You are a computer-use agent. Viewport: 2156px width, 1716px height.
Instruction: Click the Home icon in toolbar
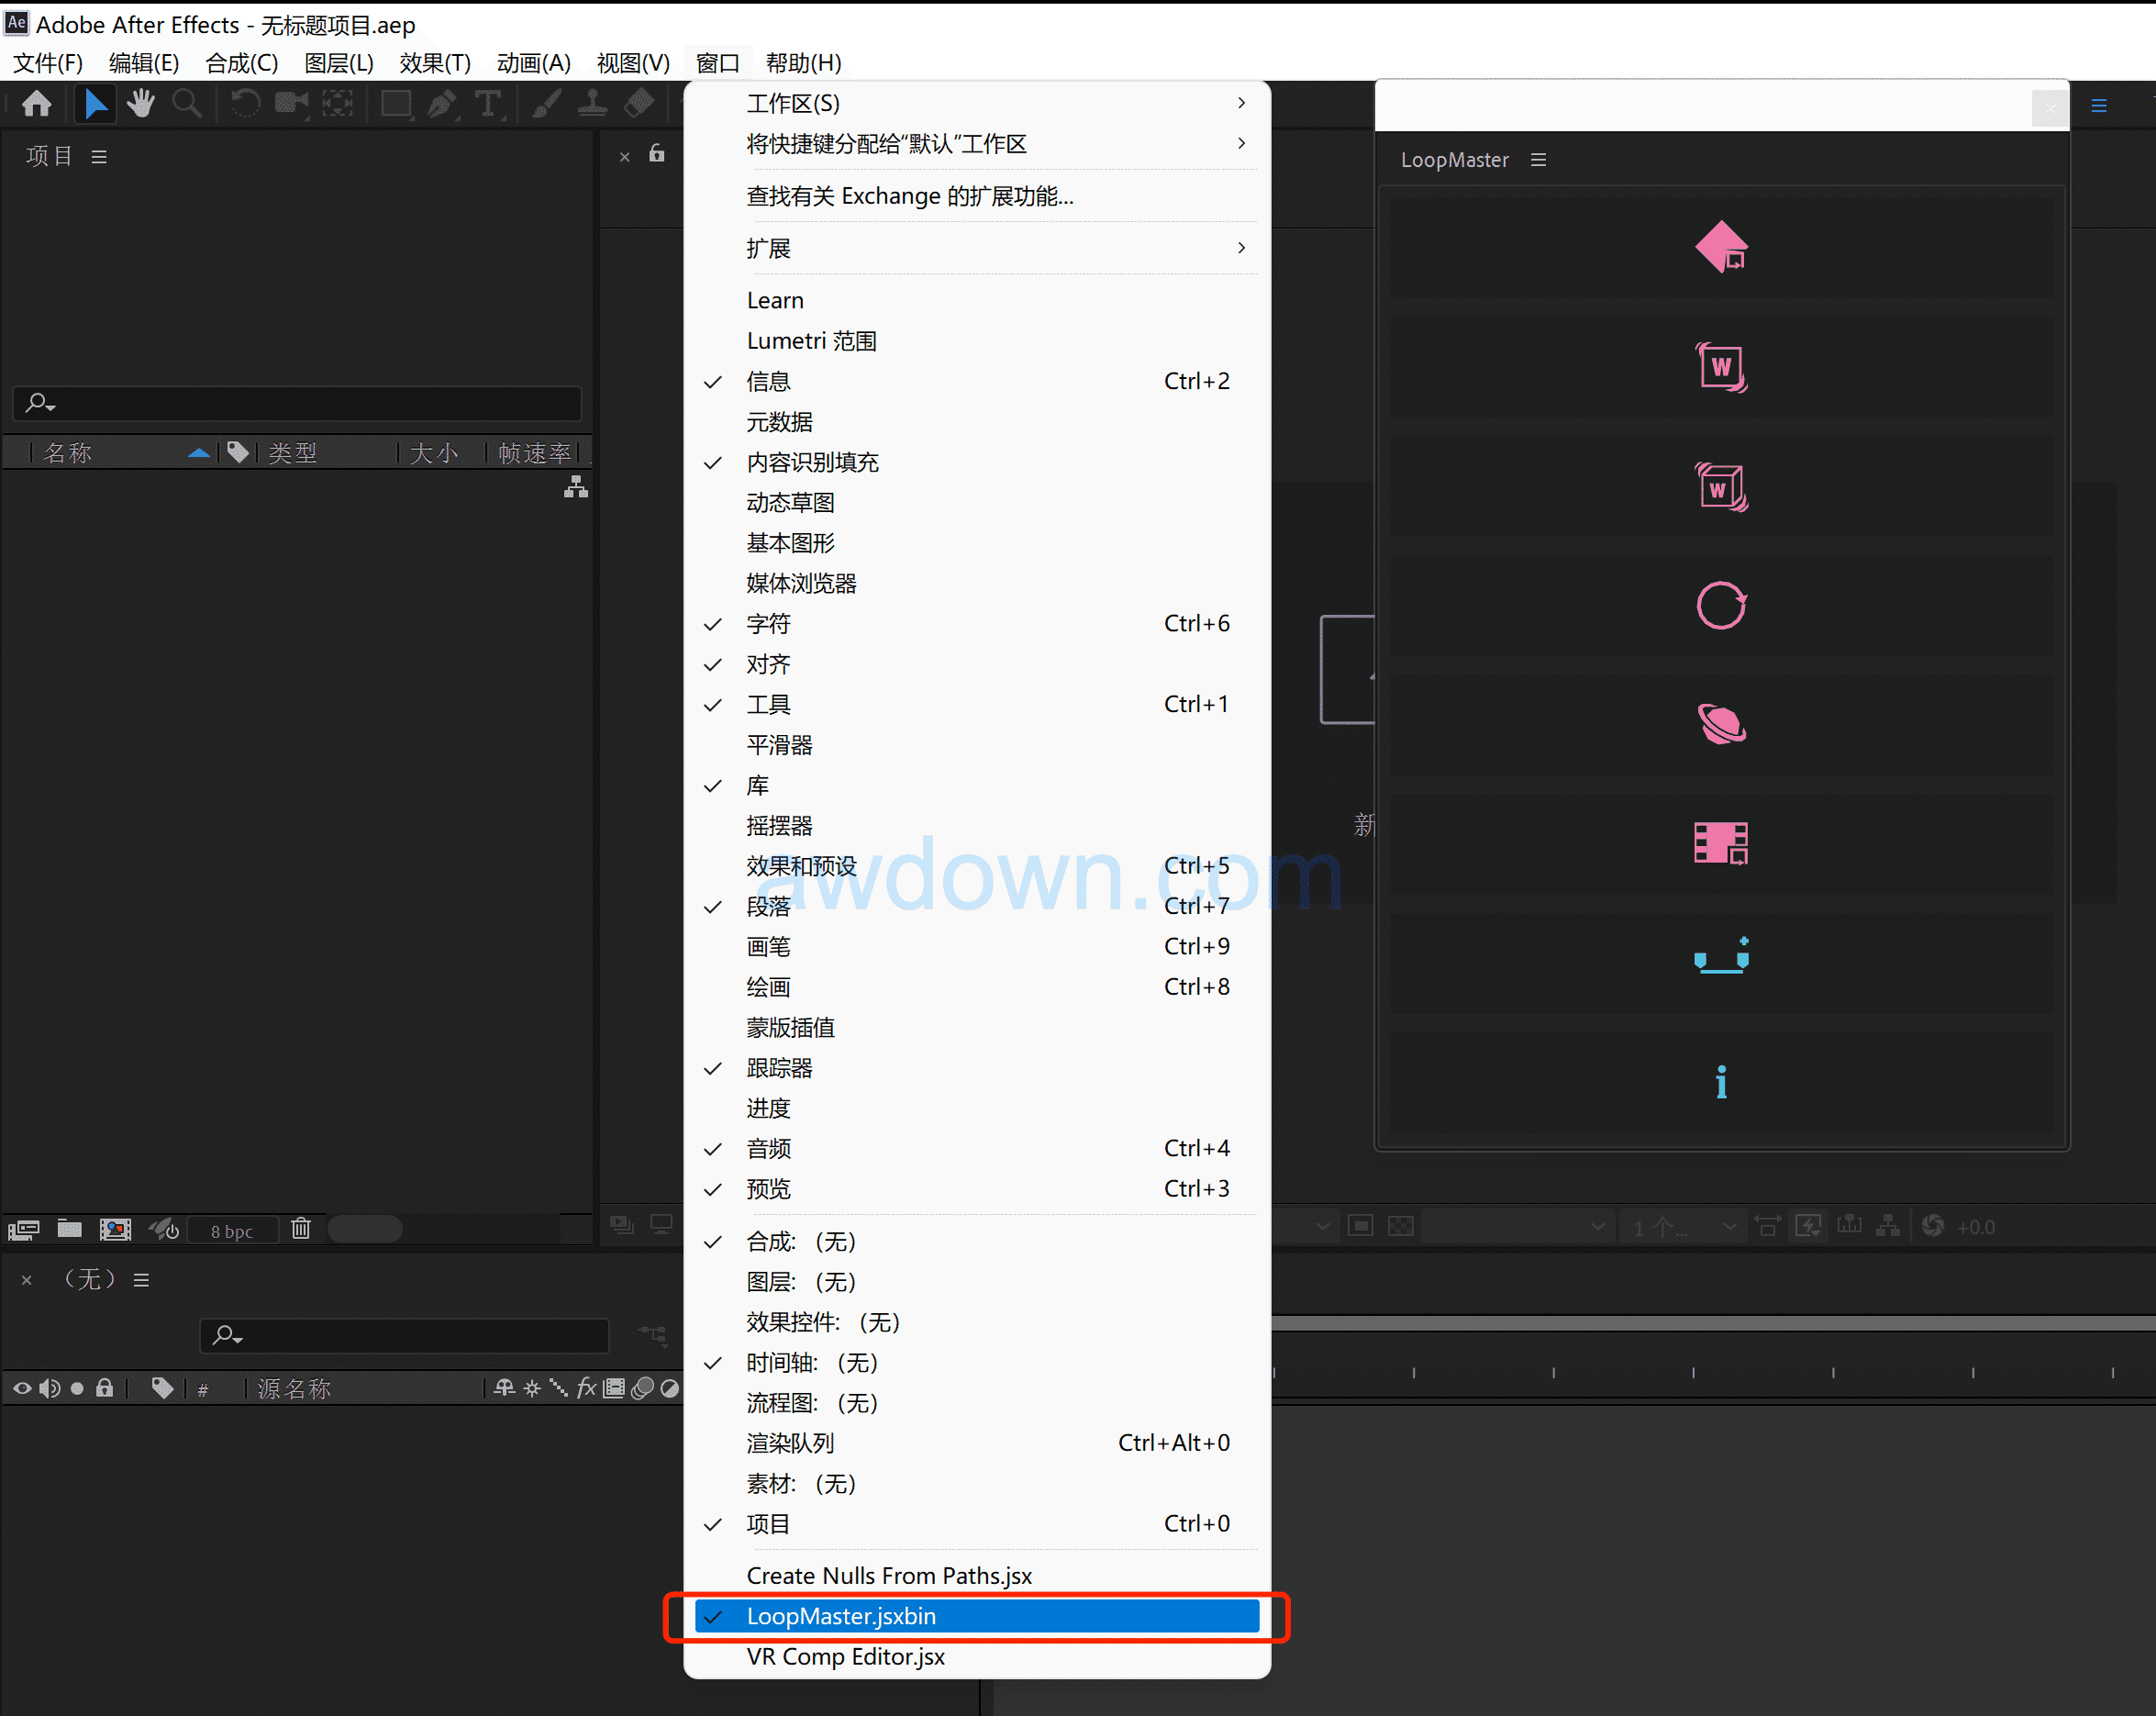click(x=37, y=103)
